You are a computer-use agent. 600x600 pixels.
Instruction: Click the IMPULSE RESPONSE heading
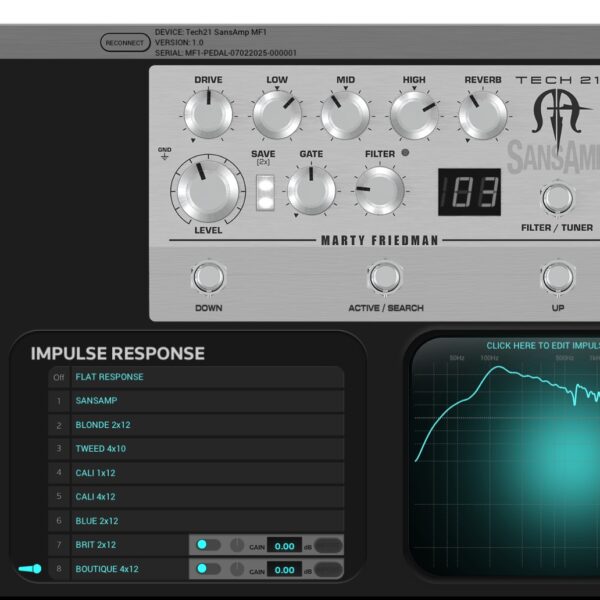pyautogui.click(x=117, y=353)
